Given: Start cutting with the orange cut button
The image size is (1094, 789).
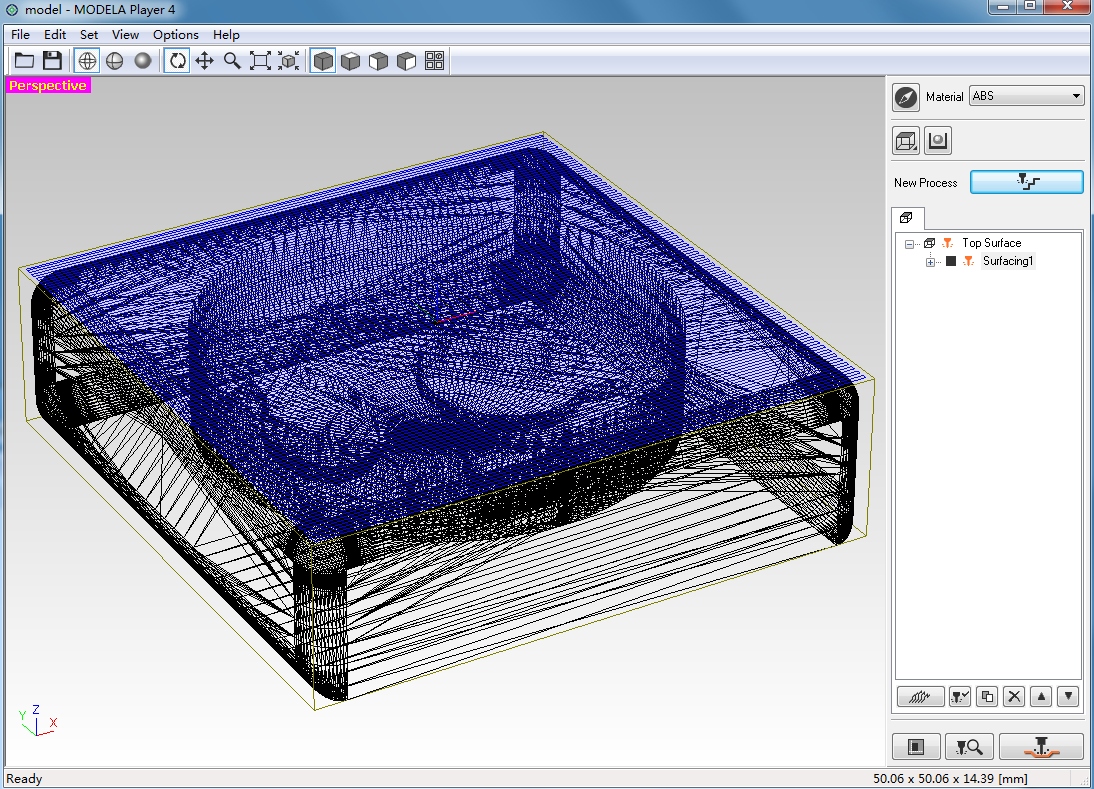Looking at the screenshot, I should click(x=1042, y=747).
